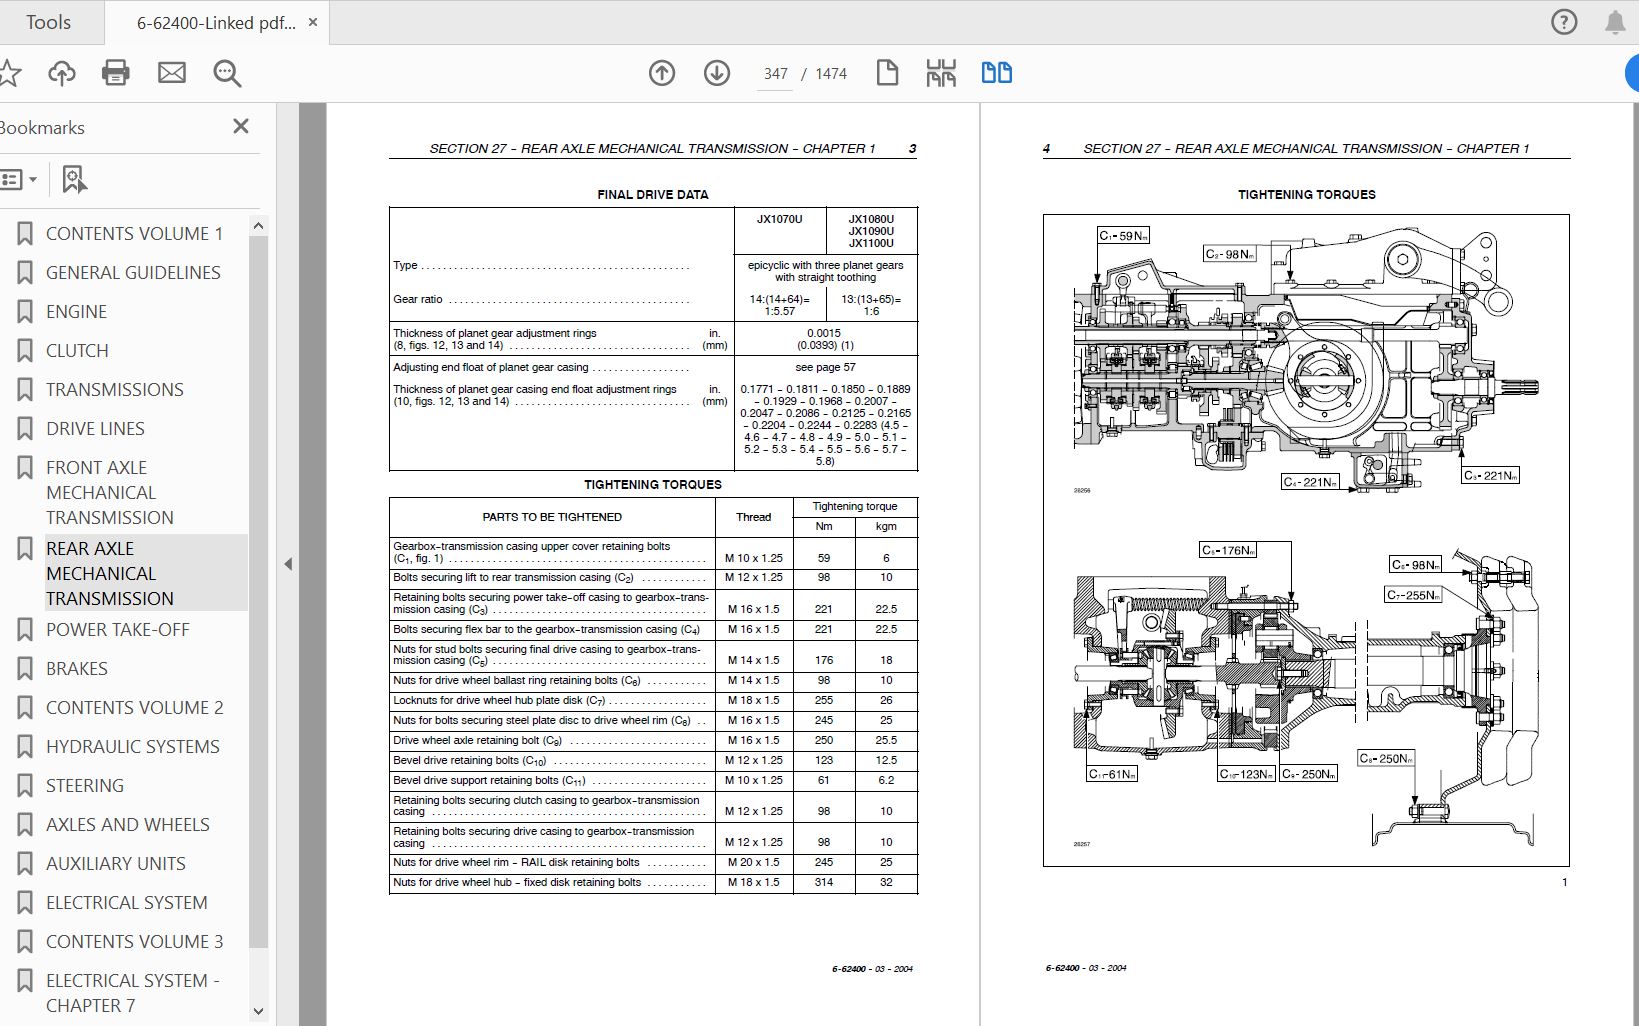
Task: Click the bookmark star icon
Action: (x=10, y=72)
